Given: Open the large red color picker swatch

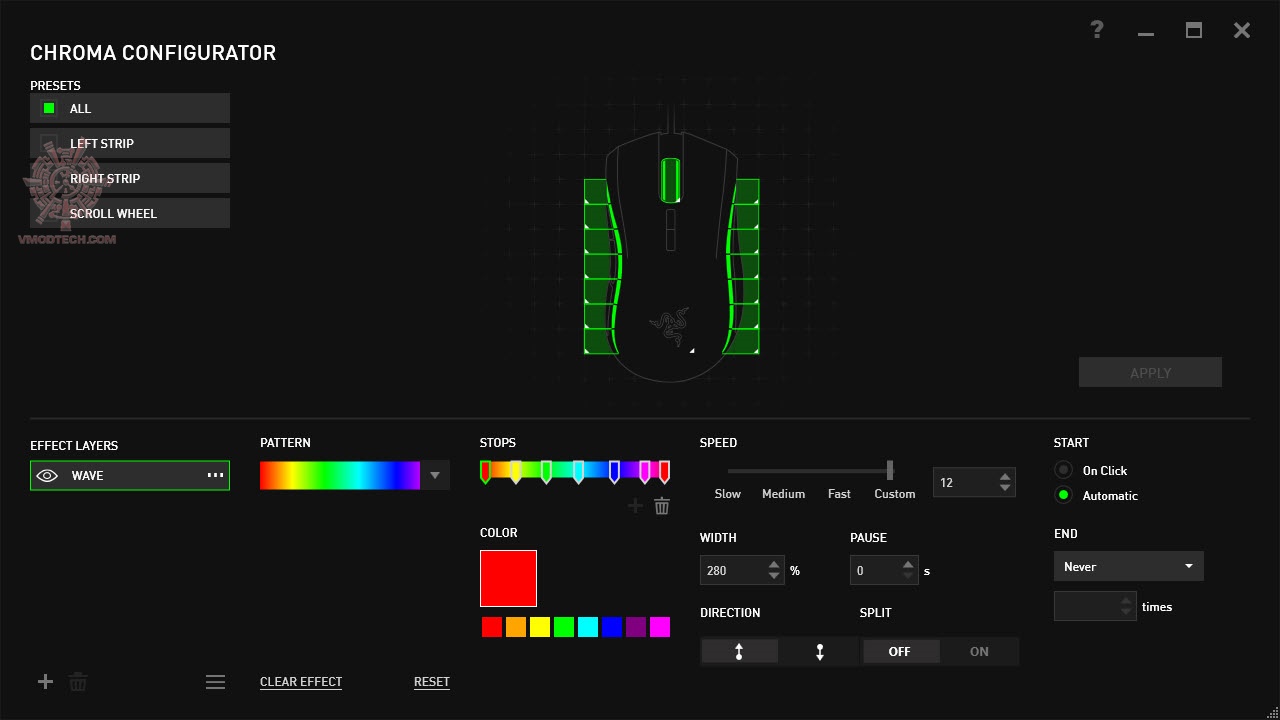Looking at the screenshot, I should pyautogui.click(x=508, y=578).
